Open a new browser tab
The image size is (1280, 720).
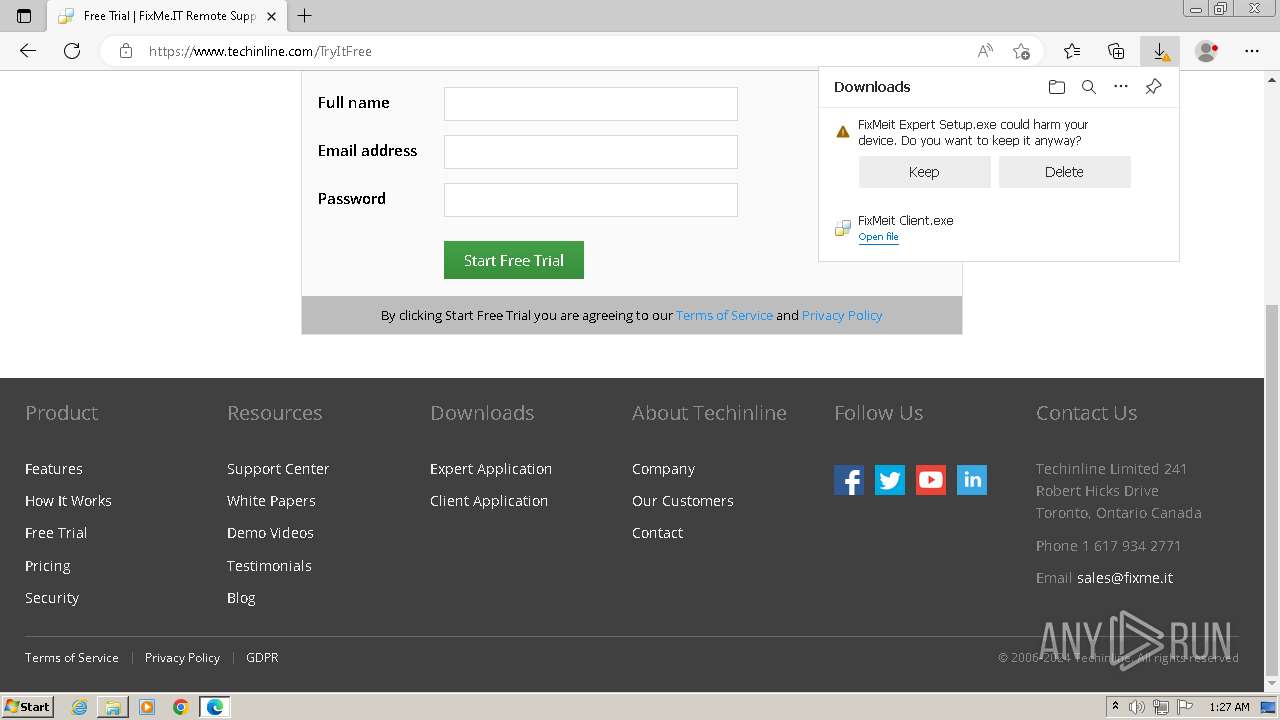(305, 16)
